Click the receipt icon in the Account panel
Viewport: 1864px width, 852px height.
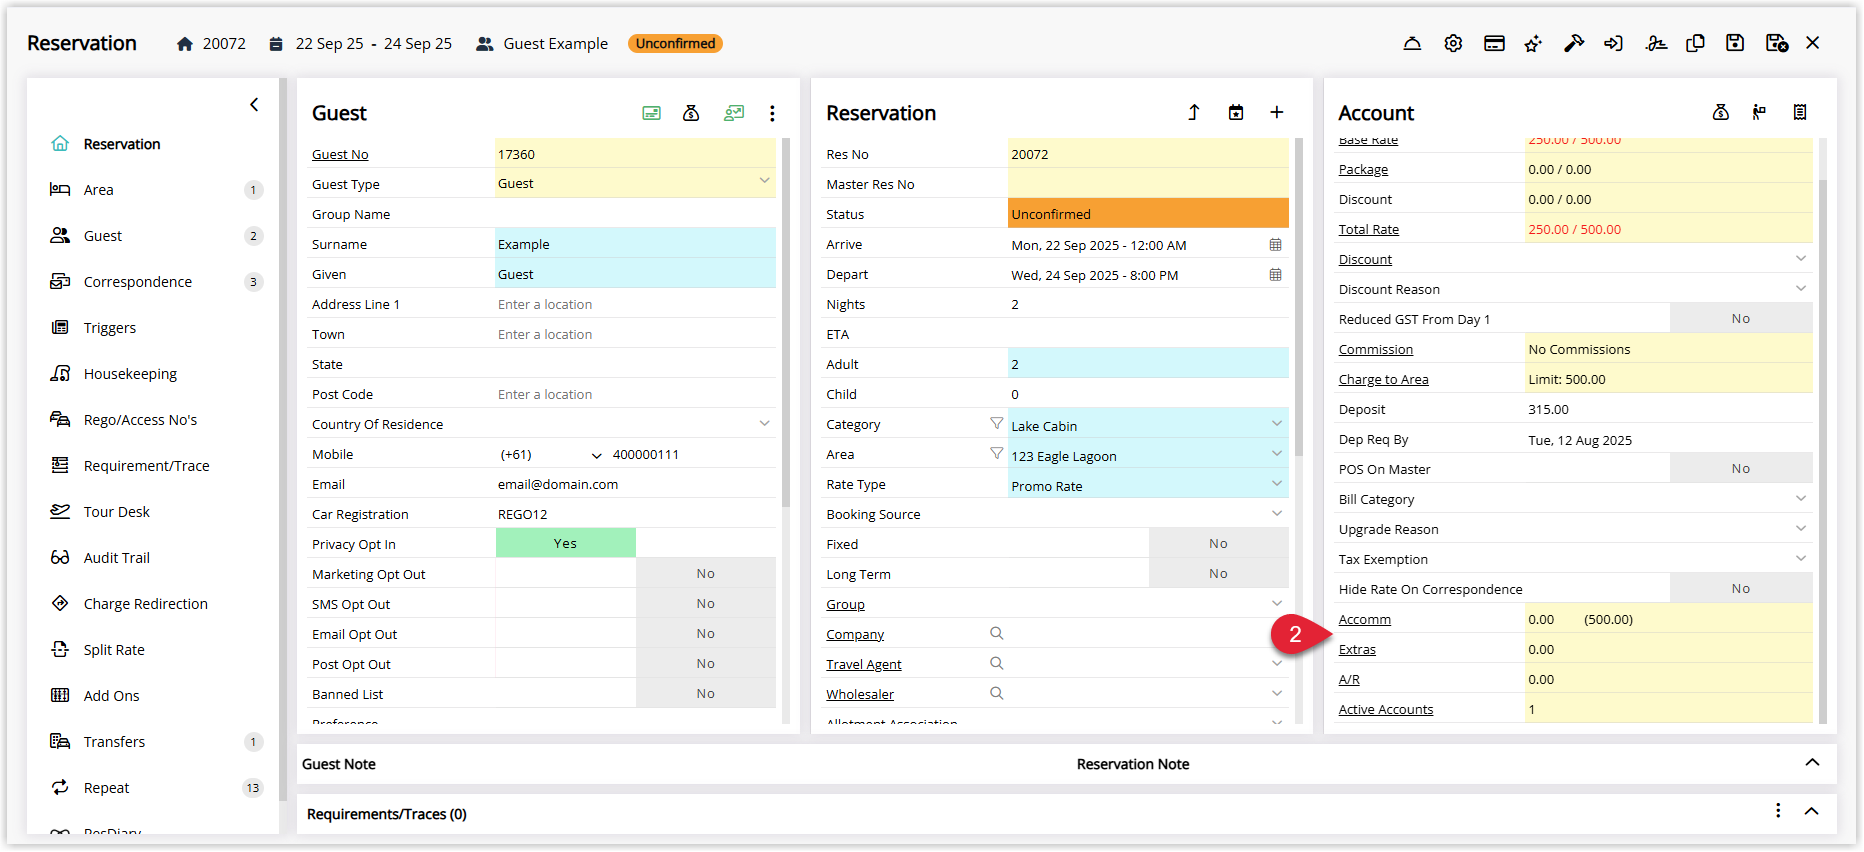tap(1800, 113)
